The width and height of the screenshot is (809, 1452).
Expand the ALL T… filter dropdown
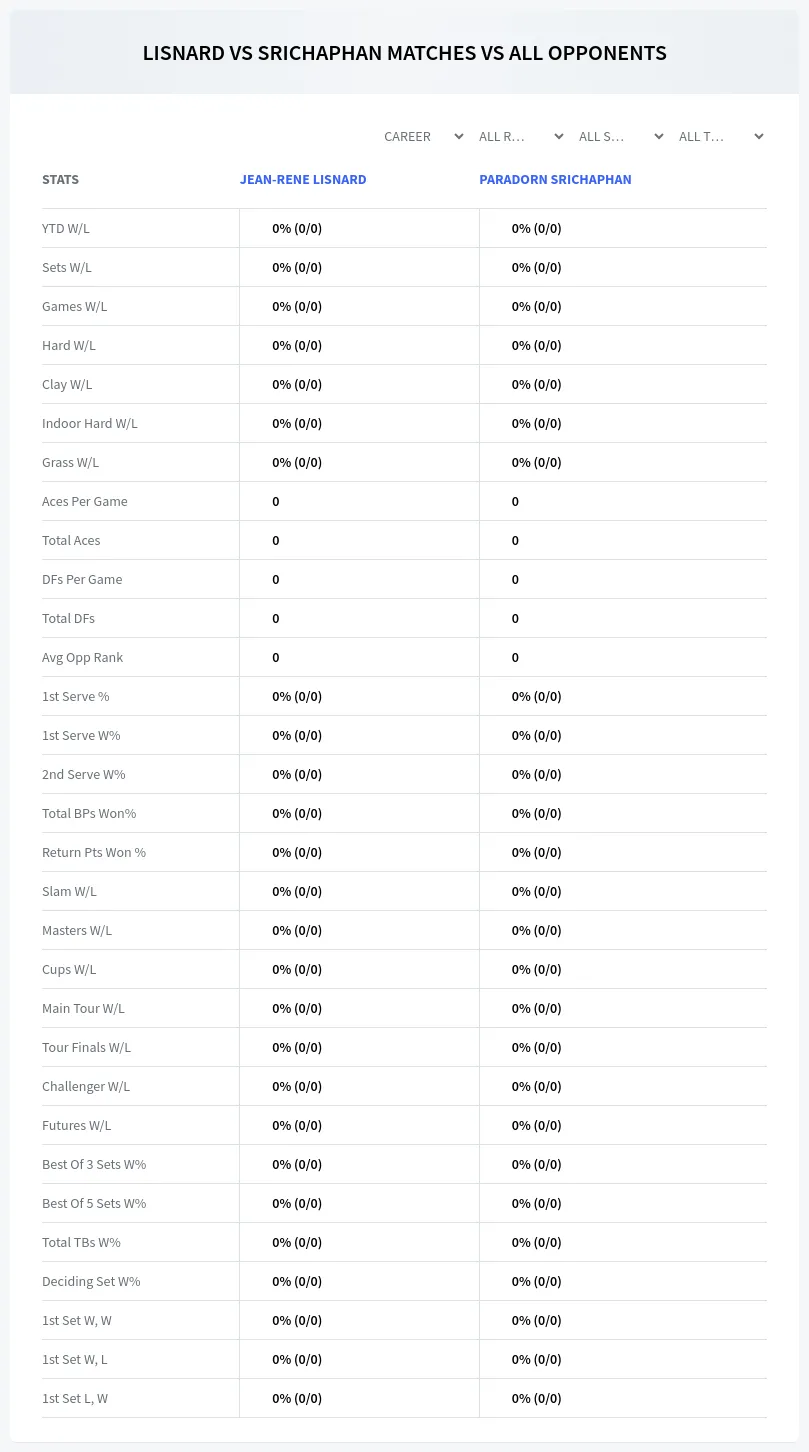click(x=720, y=136)
